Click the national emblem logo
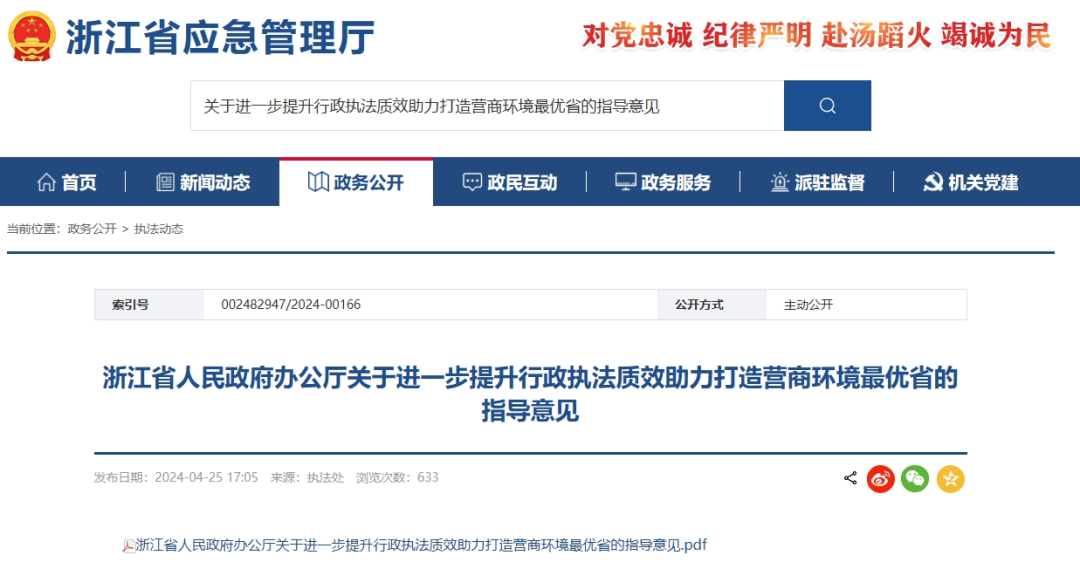 tap(32, 36)
